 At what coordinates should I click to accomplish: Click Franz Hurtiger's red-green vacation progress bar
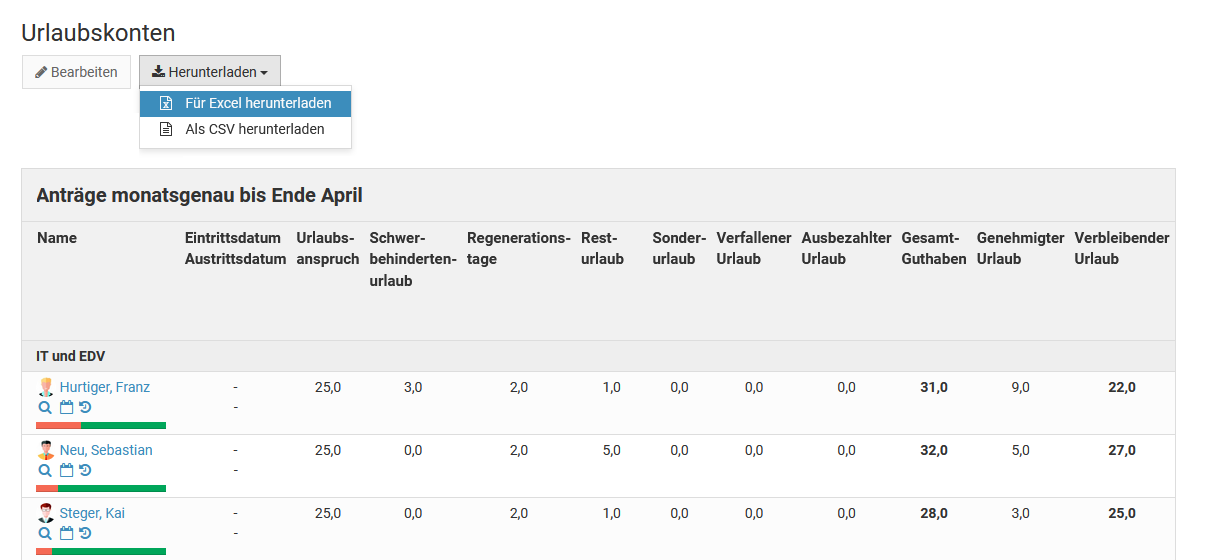101,426
